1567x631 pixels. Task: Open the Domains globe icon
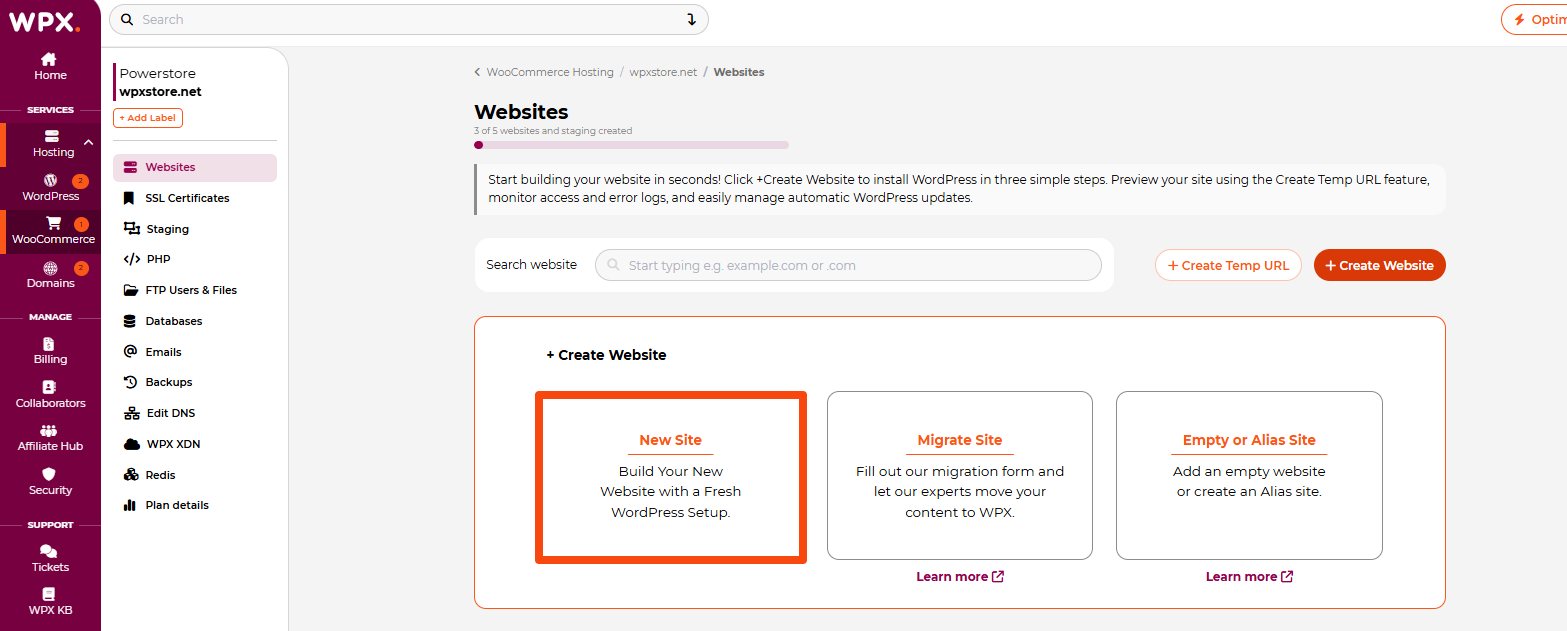tap(50, 268)
